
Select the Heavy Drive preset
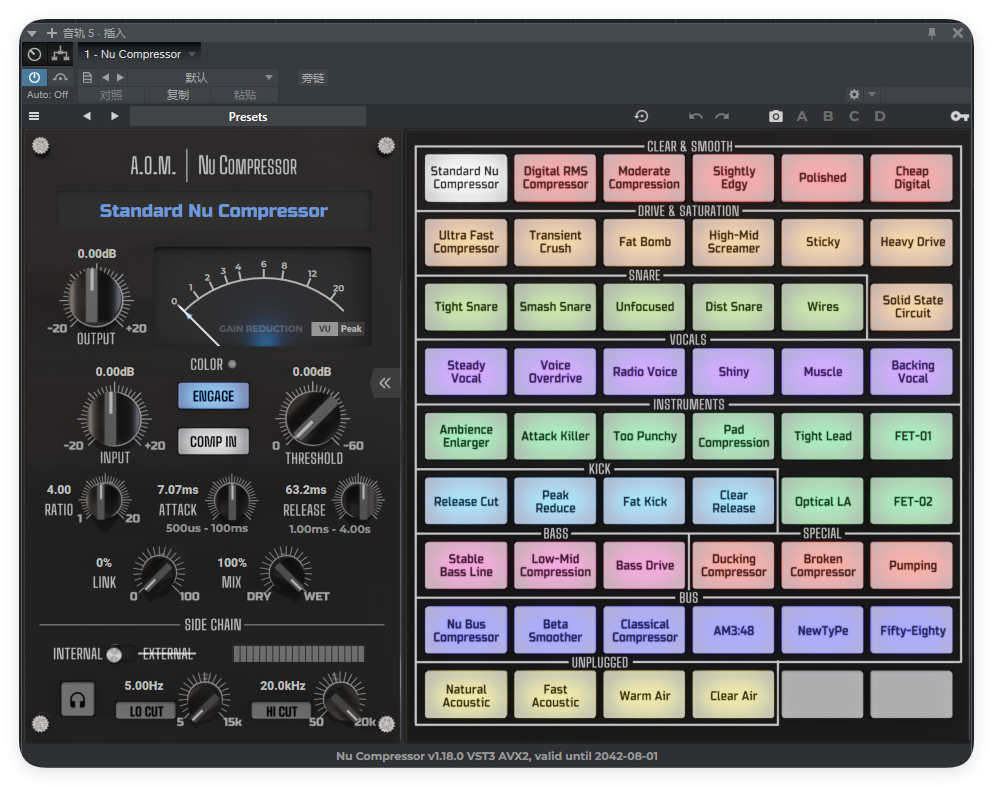pyautogui.click(x=913, y=242)
